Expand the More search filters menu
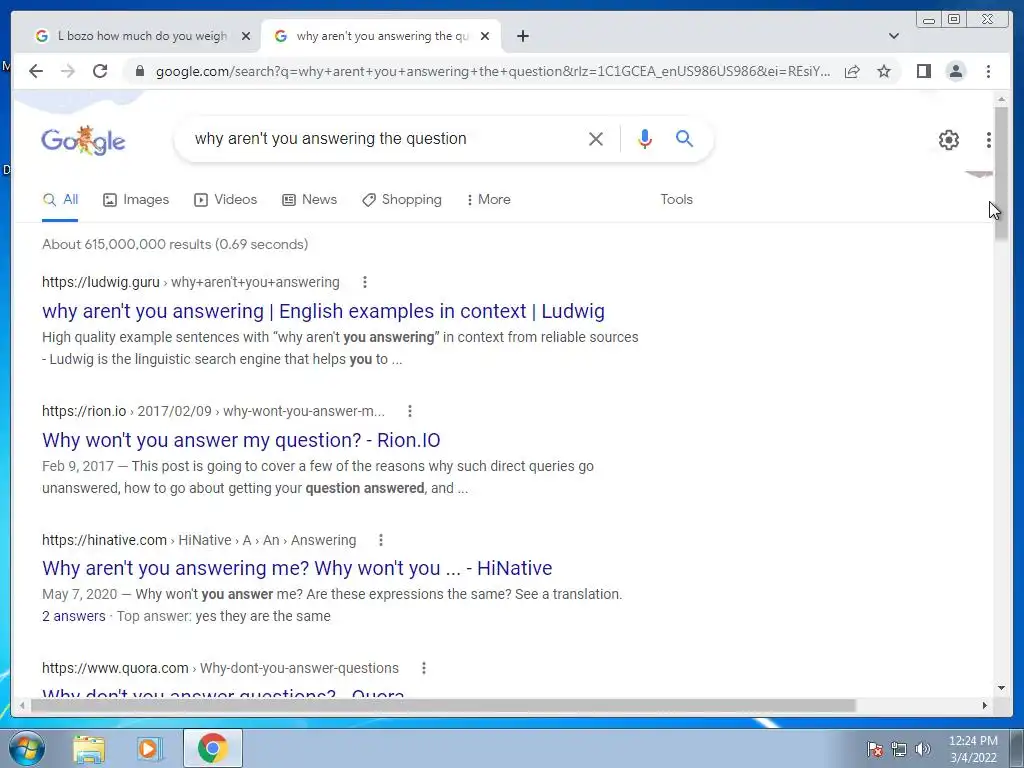 coord(488,199)
